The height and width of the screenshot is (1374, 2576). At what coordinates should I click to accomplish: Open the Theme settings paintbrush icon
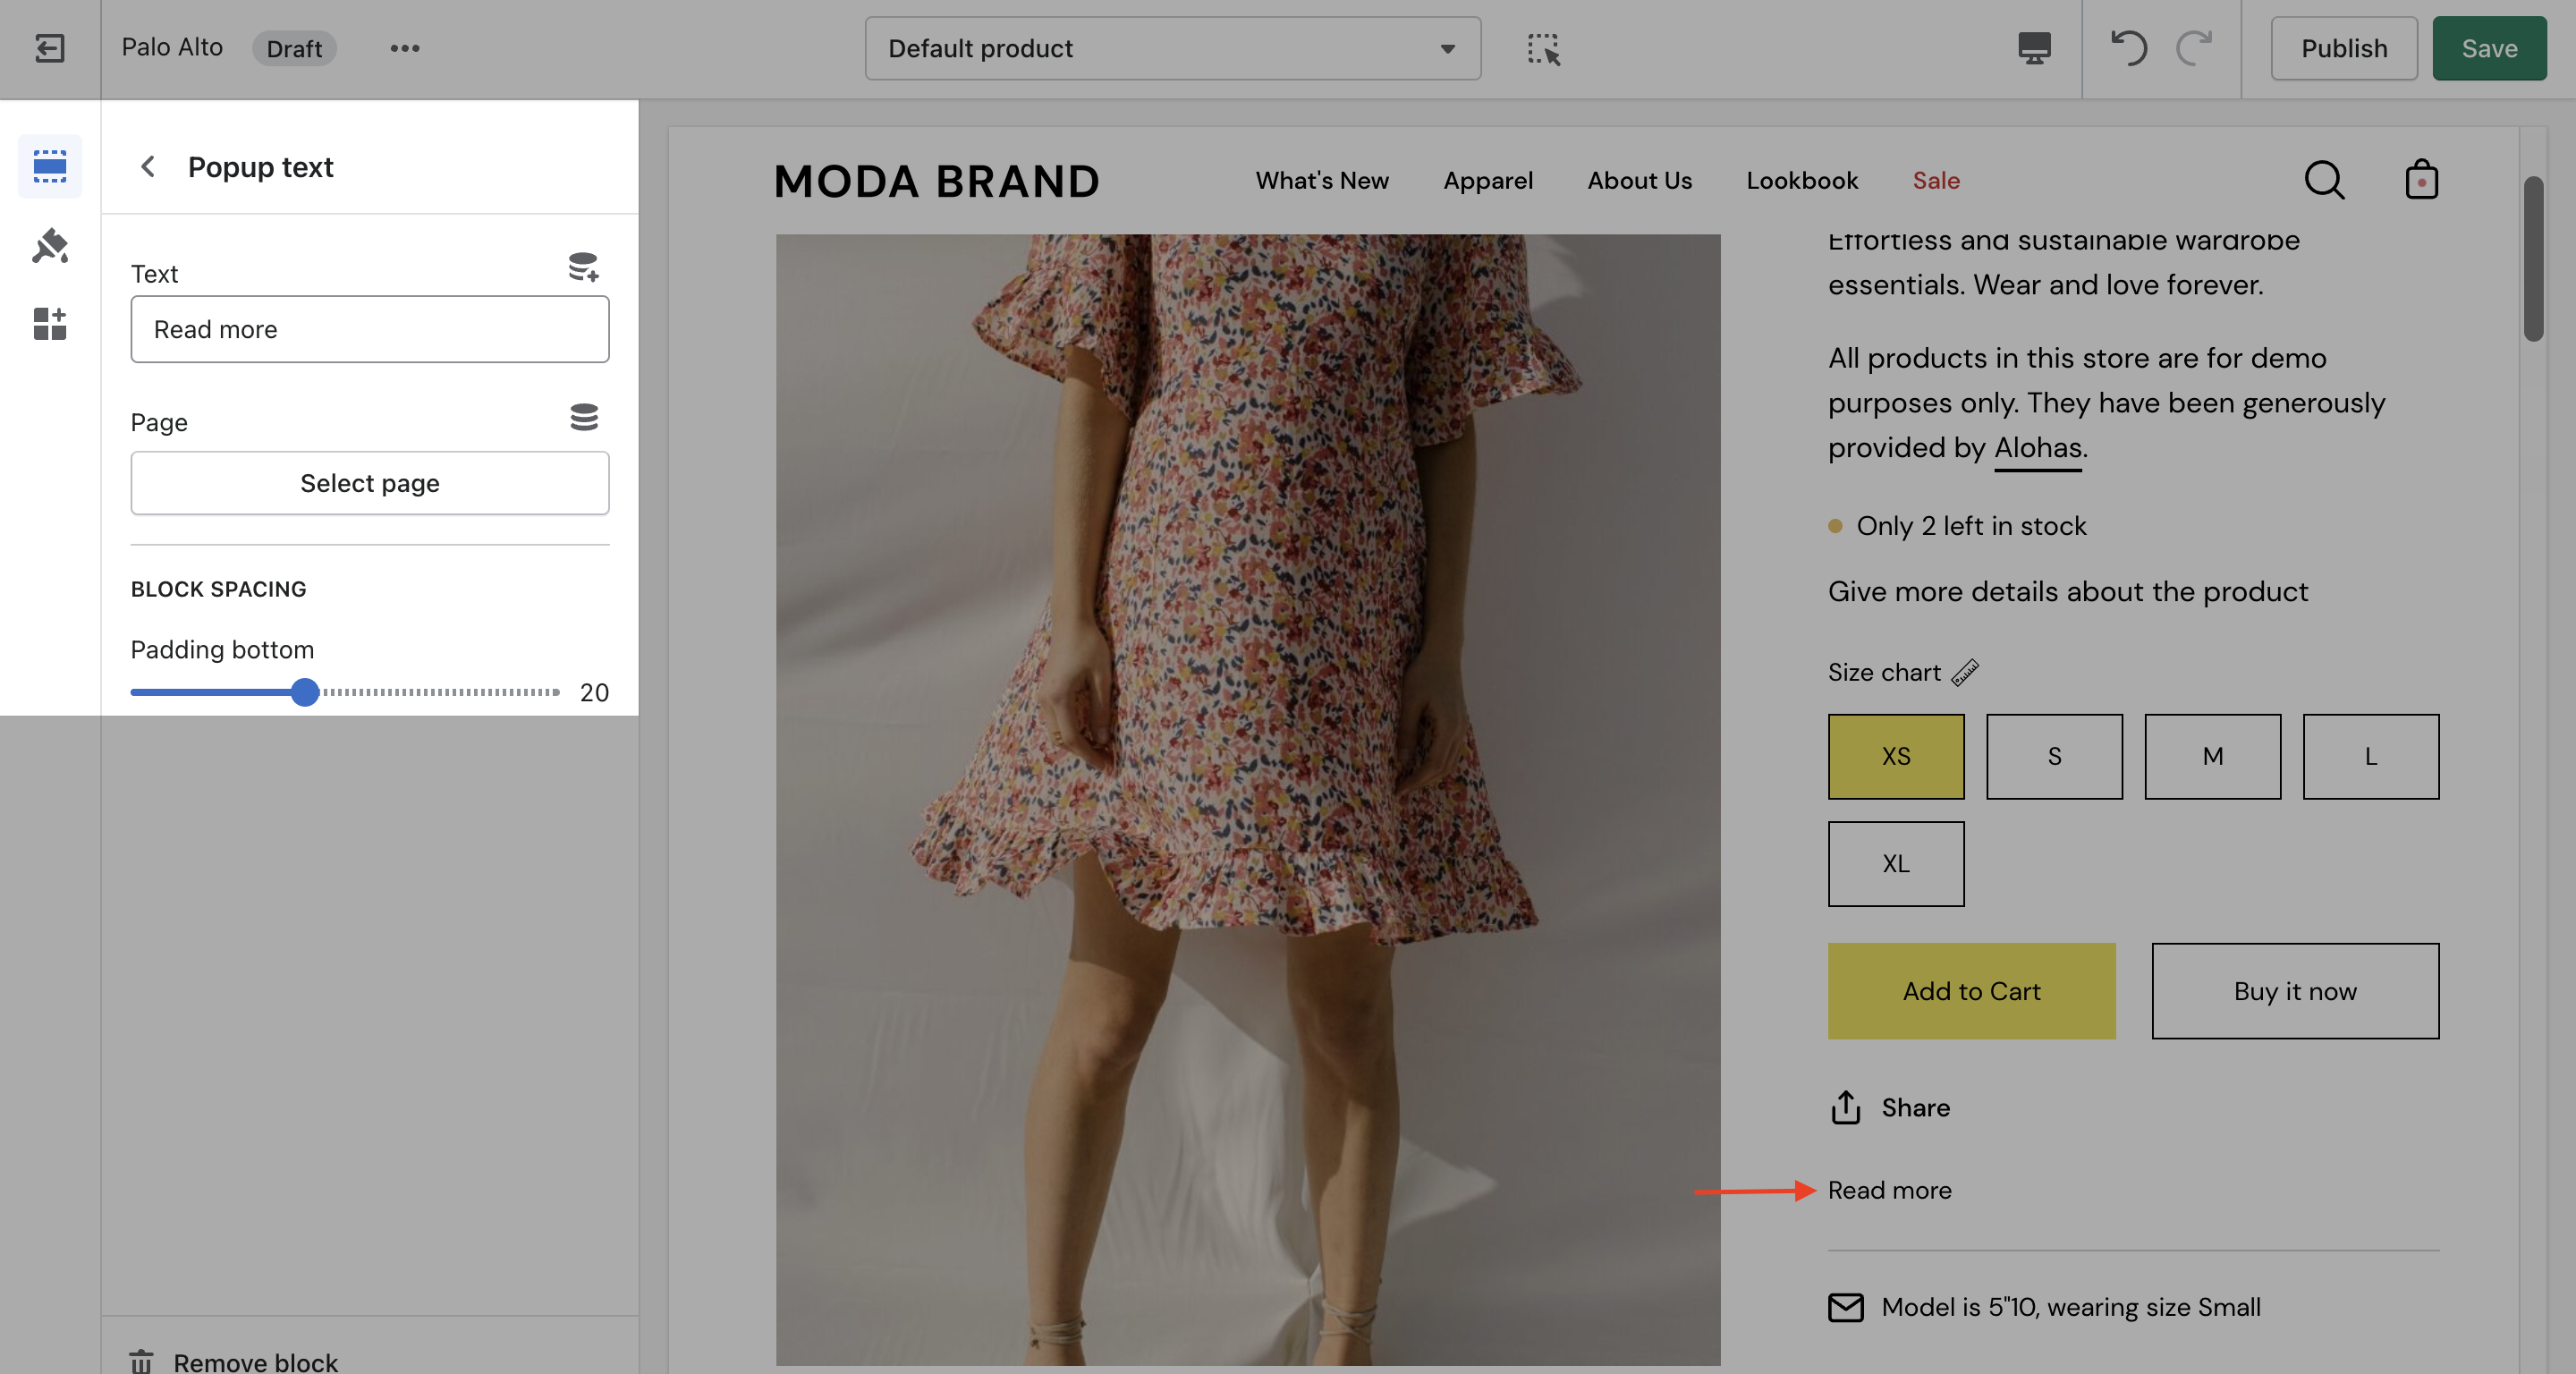coord(49,246)
